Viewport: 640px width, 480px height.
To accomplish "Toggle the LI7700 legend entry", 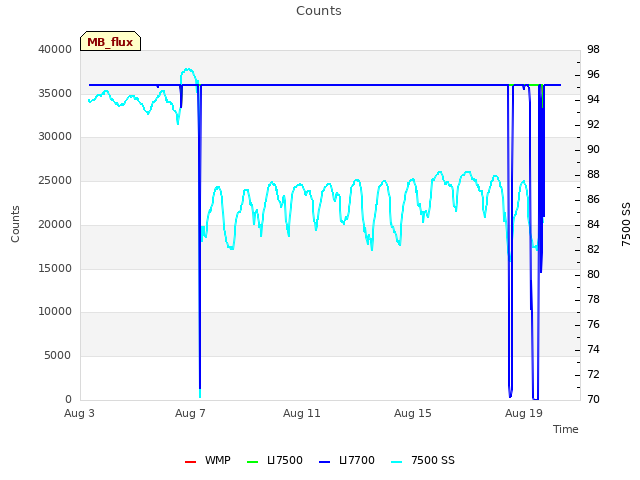I will tap(347, 460).
